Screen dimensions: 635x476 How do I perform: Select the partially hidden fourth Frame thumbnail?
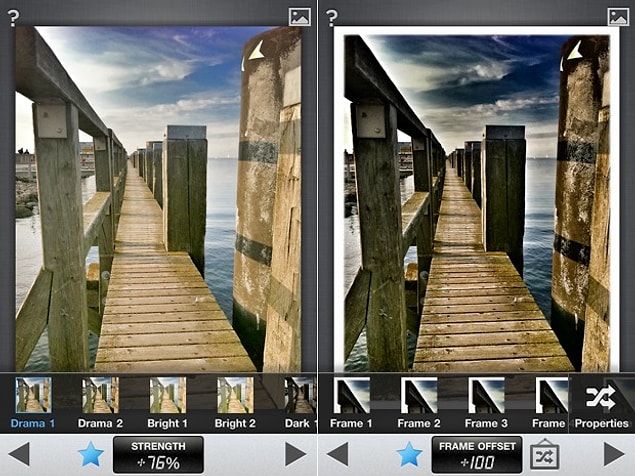(551, 395)
